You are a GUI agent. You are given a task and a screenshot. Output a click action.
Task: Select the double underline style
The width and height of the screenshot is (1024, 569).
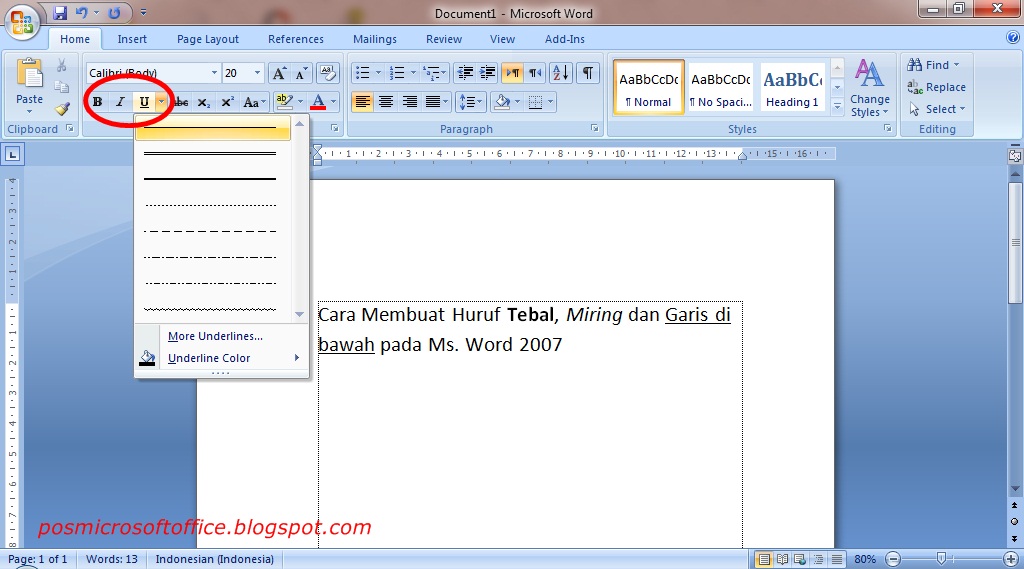pos(212,154)
